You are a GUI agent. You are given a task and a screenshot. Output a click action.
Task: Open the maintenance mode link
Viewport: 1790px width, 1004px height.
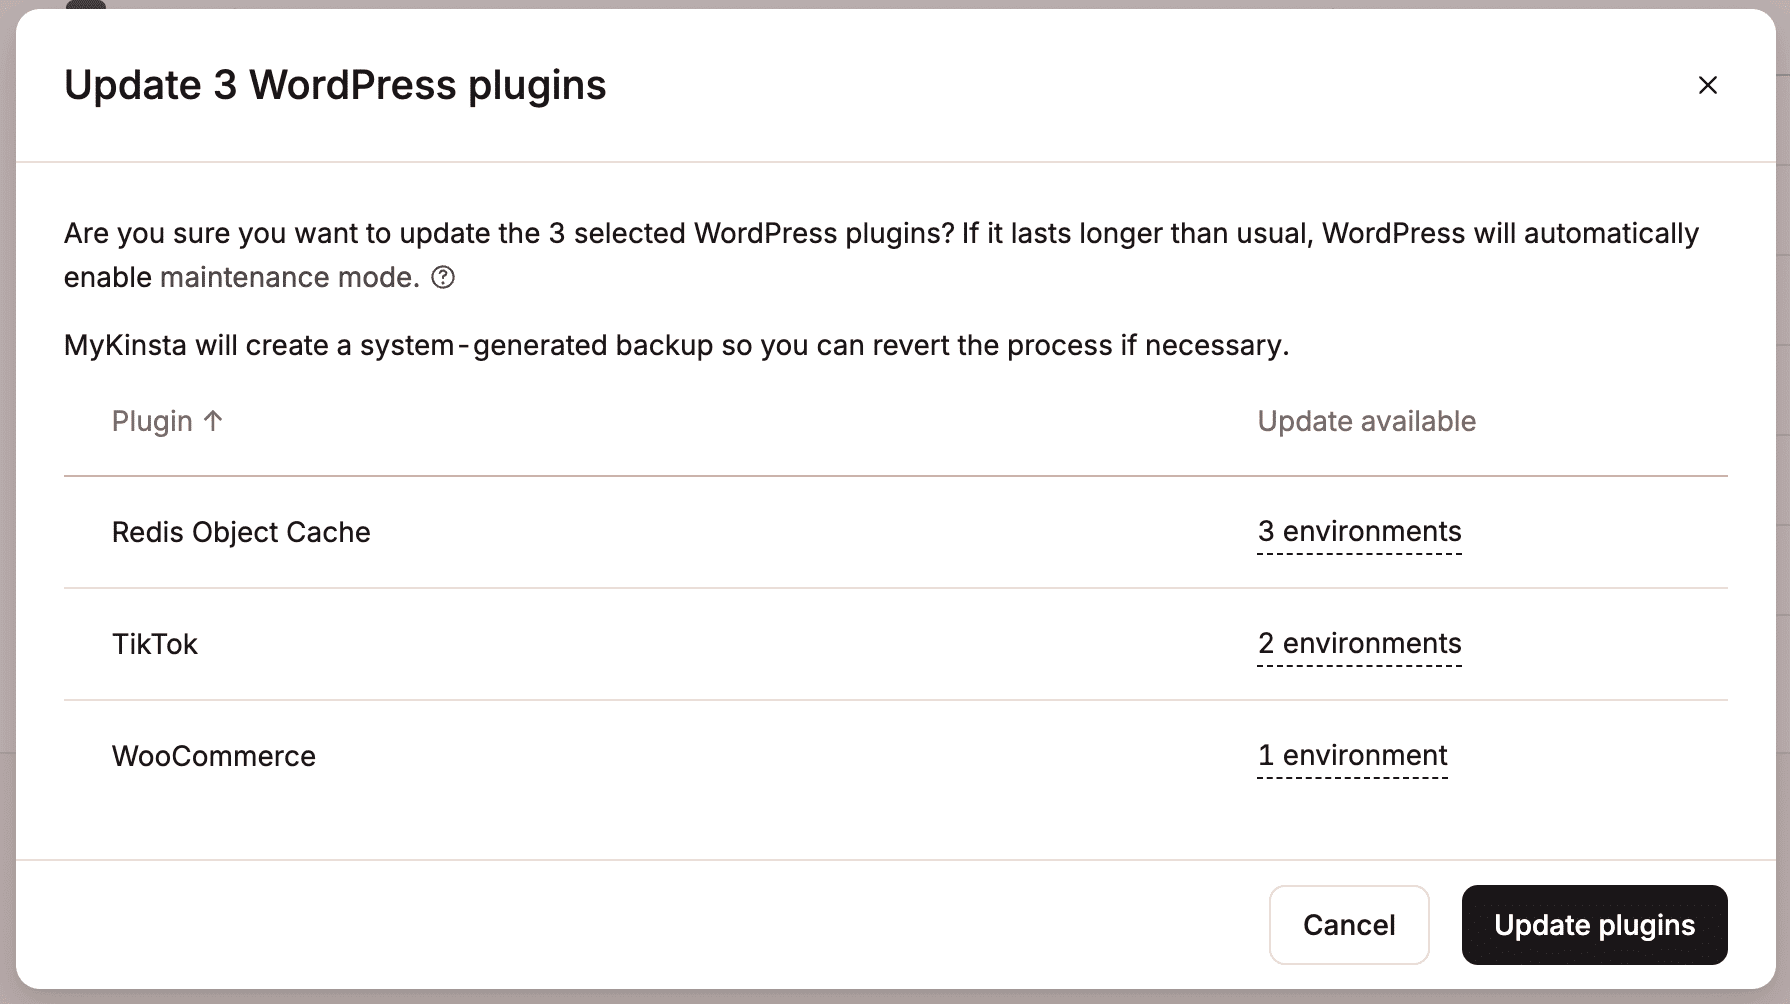(289, 277)
